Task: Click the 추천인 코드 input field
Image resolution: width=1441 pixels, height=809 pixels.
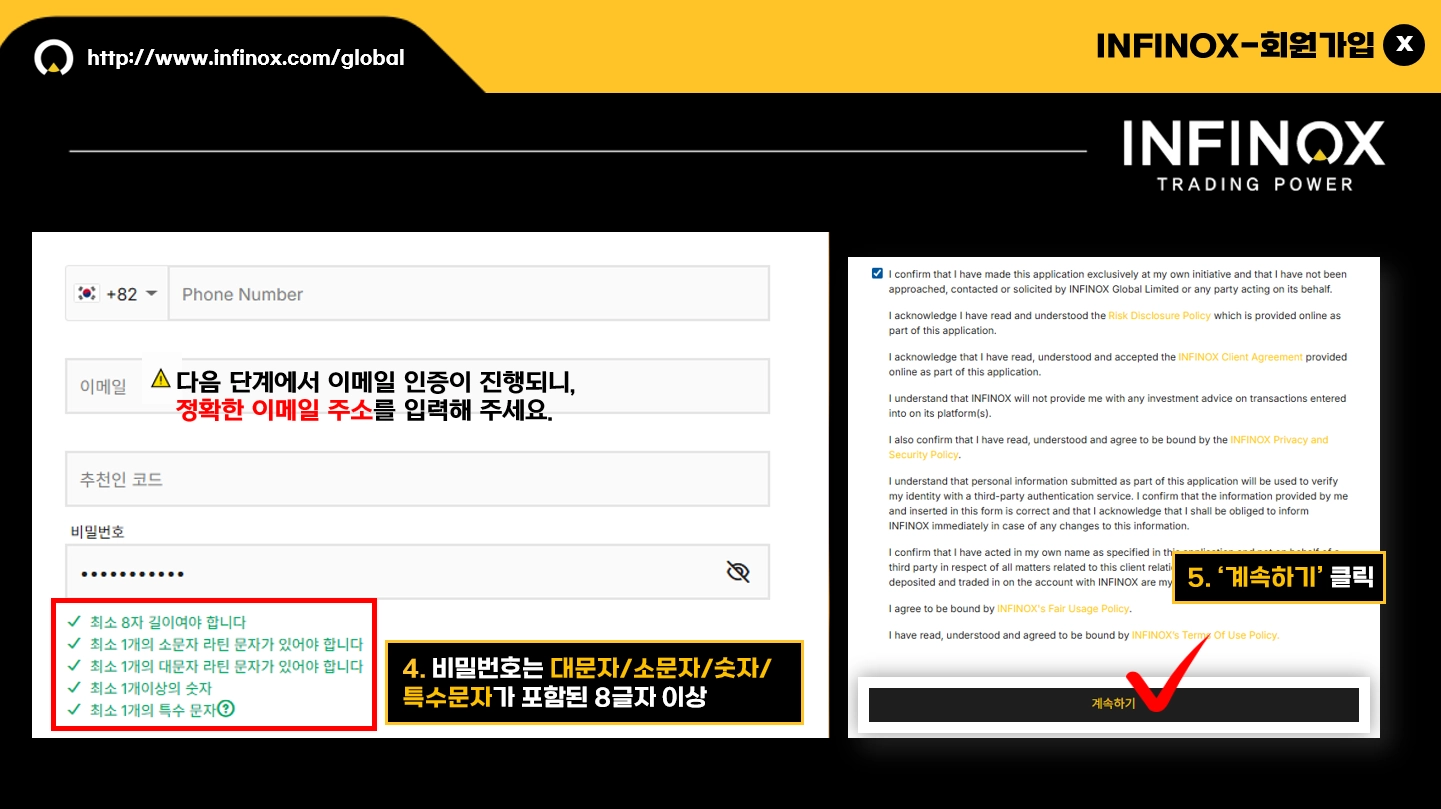Action: pyautogui.click(x=417, y=479)
